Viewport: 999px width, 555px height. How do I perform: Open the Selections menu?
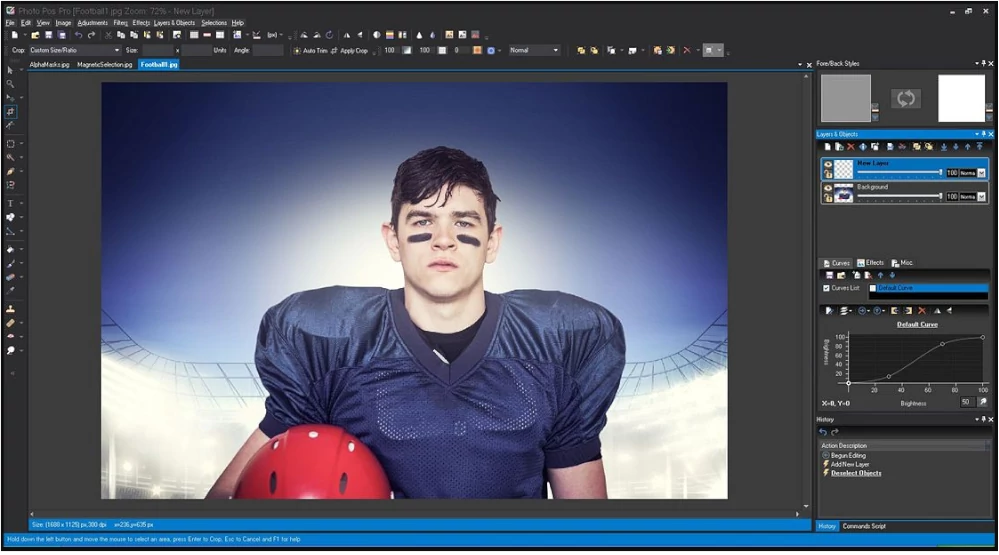click(x=214, y=23)
